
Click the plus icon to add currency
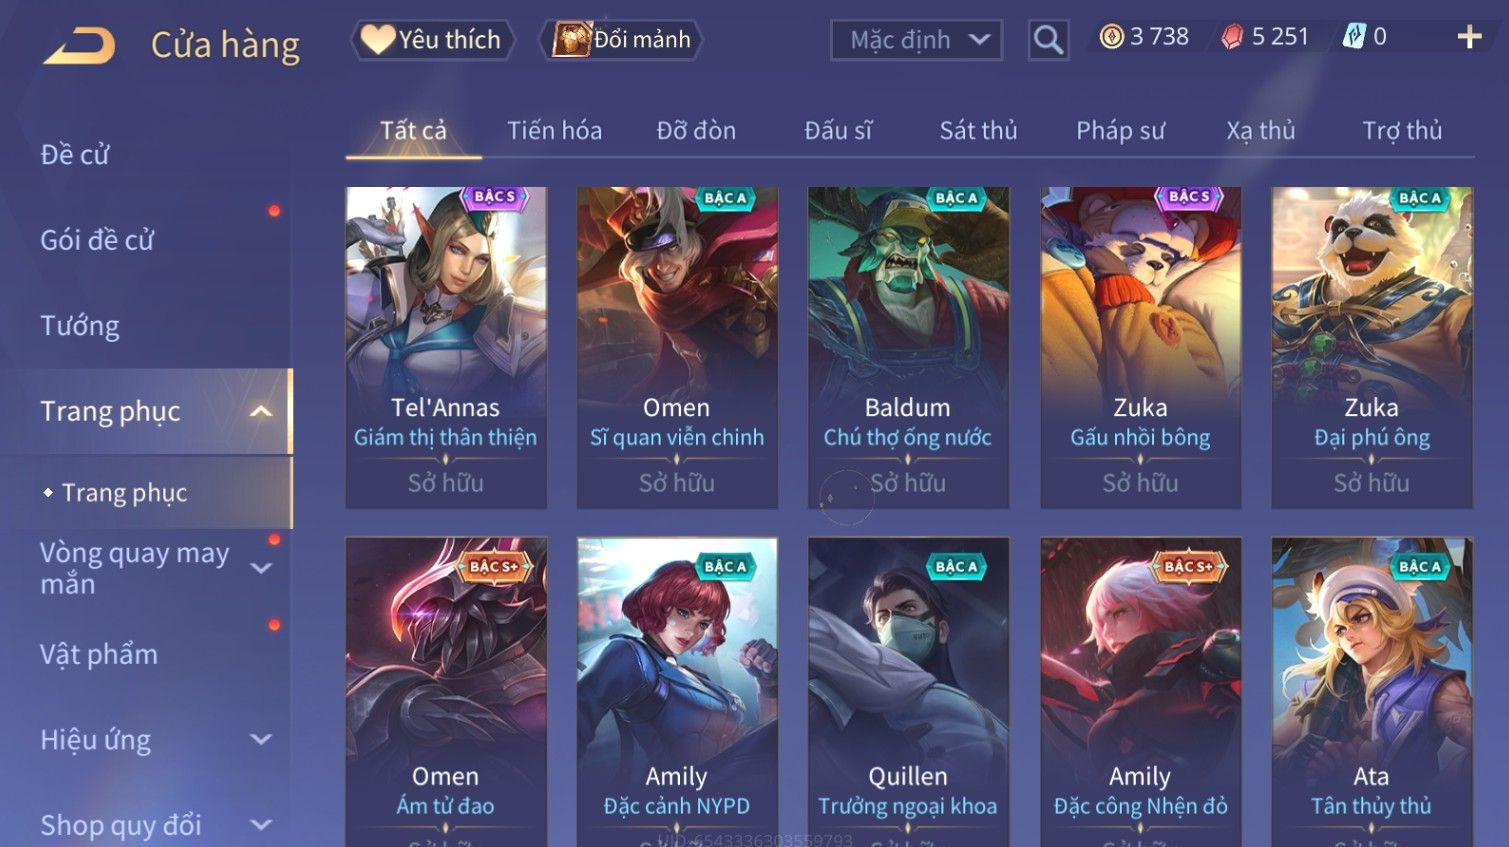pos(1469,38)
